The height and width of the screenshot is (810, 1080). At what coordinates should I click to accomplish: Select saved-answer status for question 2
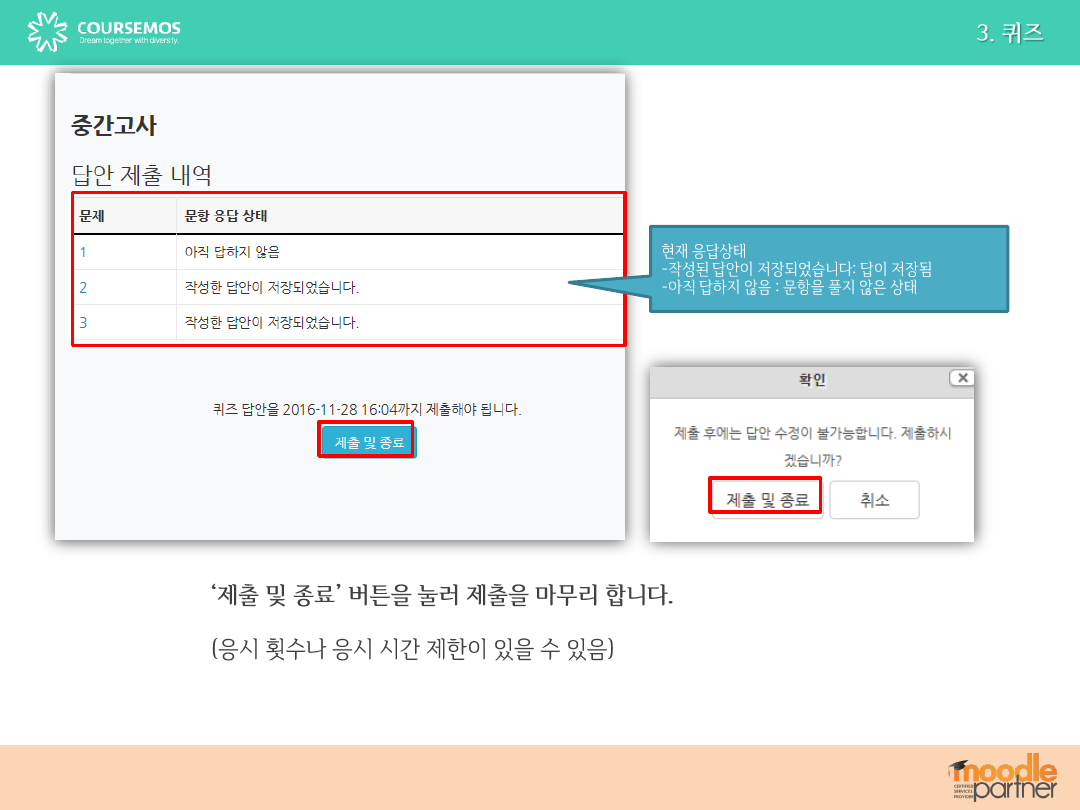(x=271, y=288)
